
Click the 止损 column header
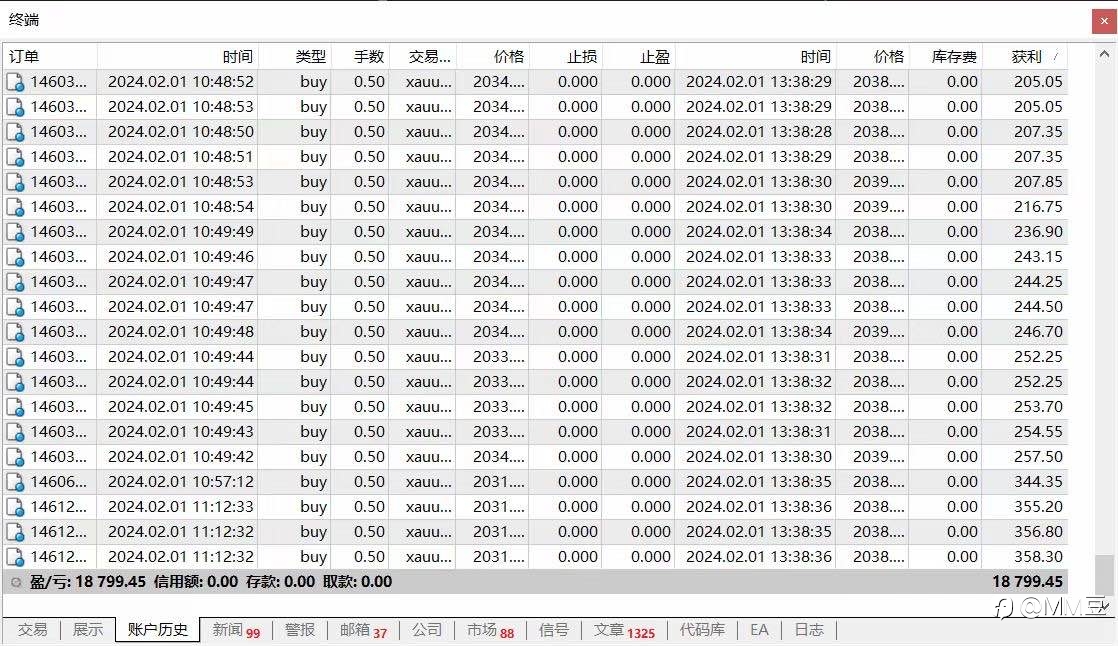click(566, 56)
